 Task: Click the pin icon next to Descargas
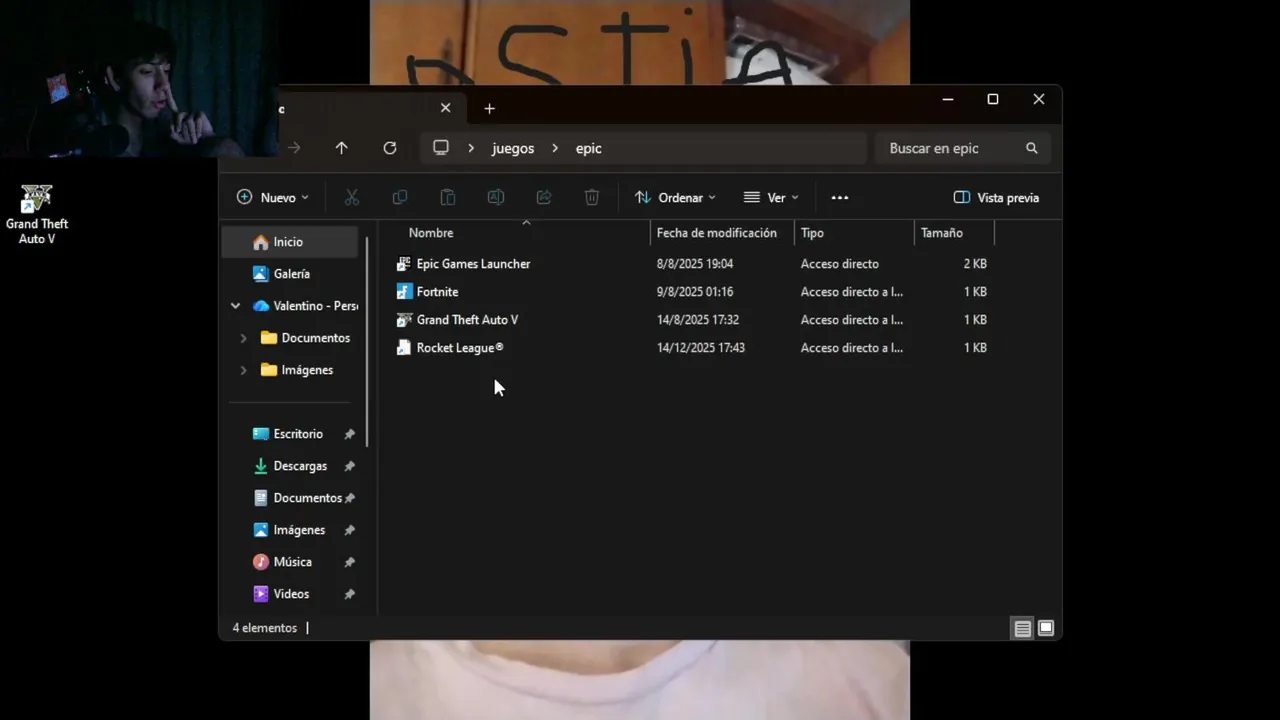click(349, 466)
